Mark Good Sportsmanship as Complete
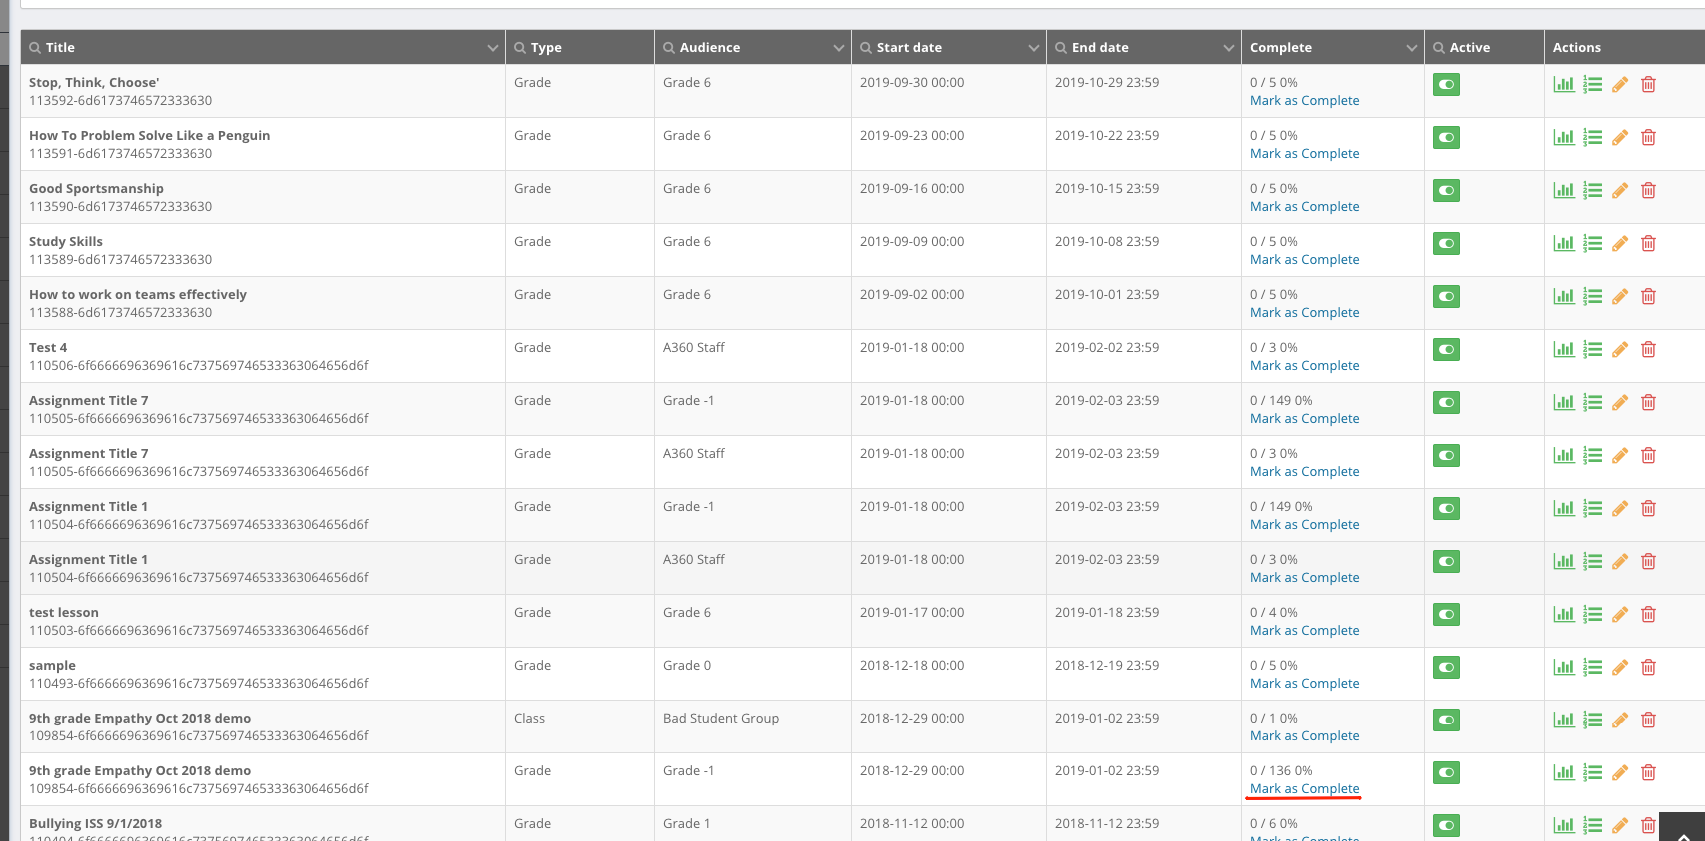Image resolution: width=1705 pixels, height=841 pixels. (x=1304, y=207)
